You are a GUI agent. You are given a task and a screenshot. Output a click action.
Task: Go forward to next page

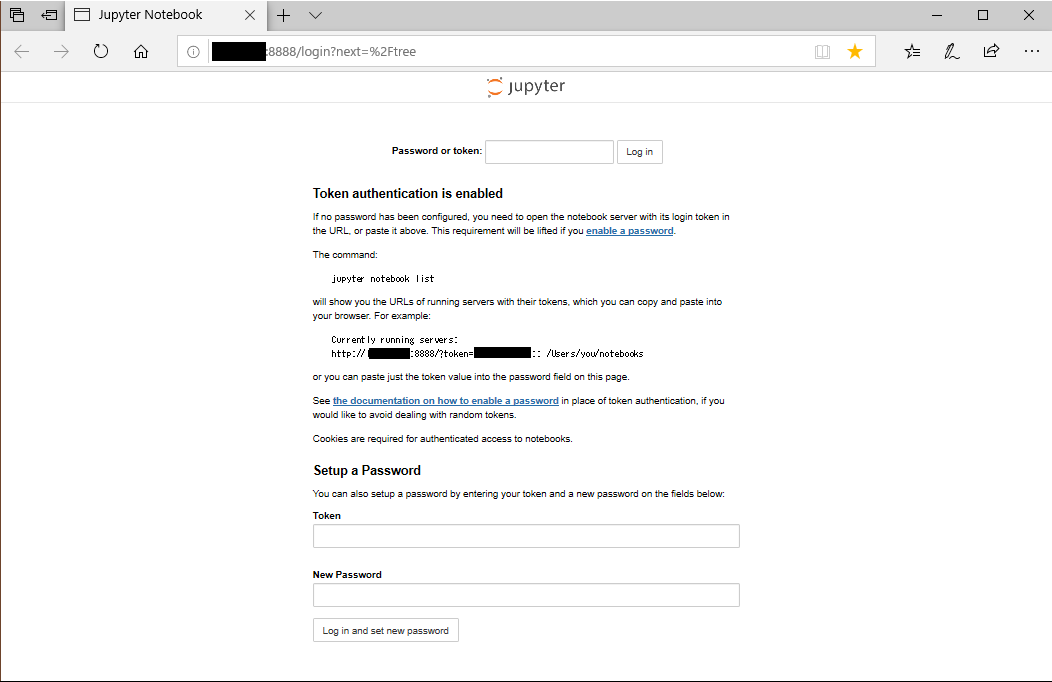61,52
